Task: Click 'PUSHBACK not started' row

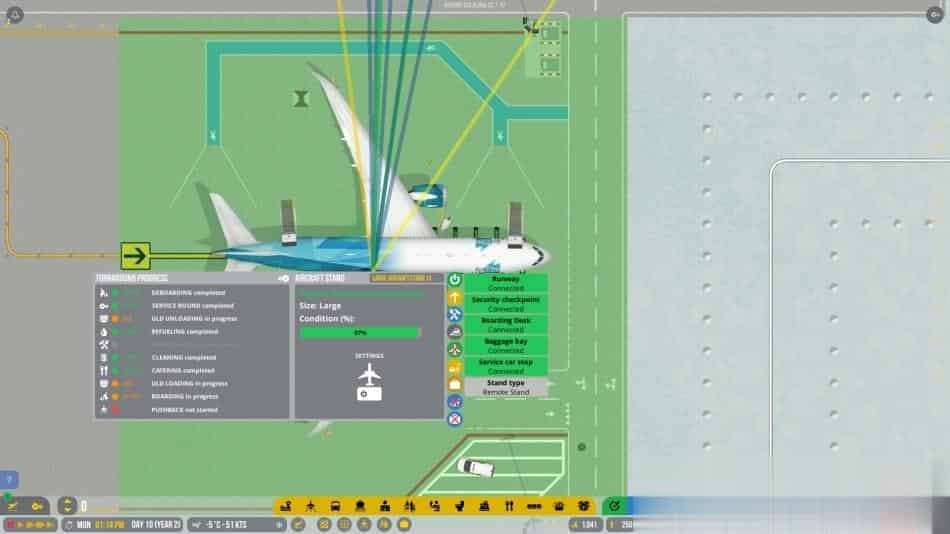Action: (x=191, y=410)
